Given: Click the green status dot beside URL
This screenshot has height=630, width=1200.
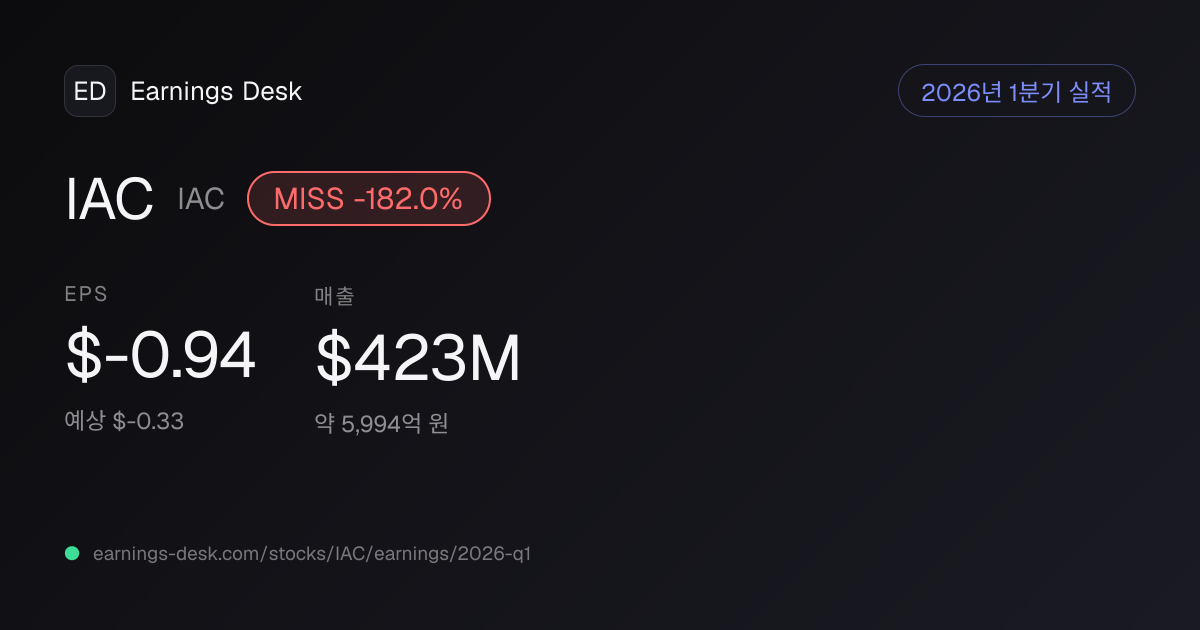Looking at the screenshot, I should (x=72, y=553).
